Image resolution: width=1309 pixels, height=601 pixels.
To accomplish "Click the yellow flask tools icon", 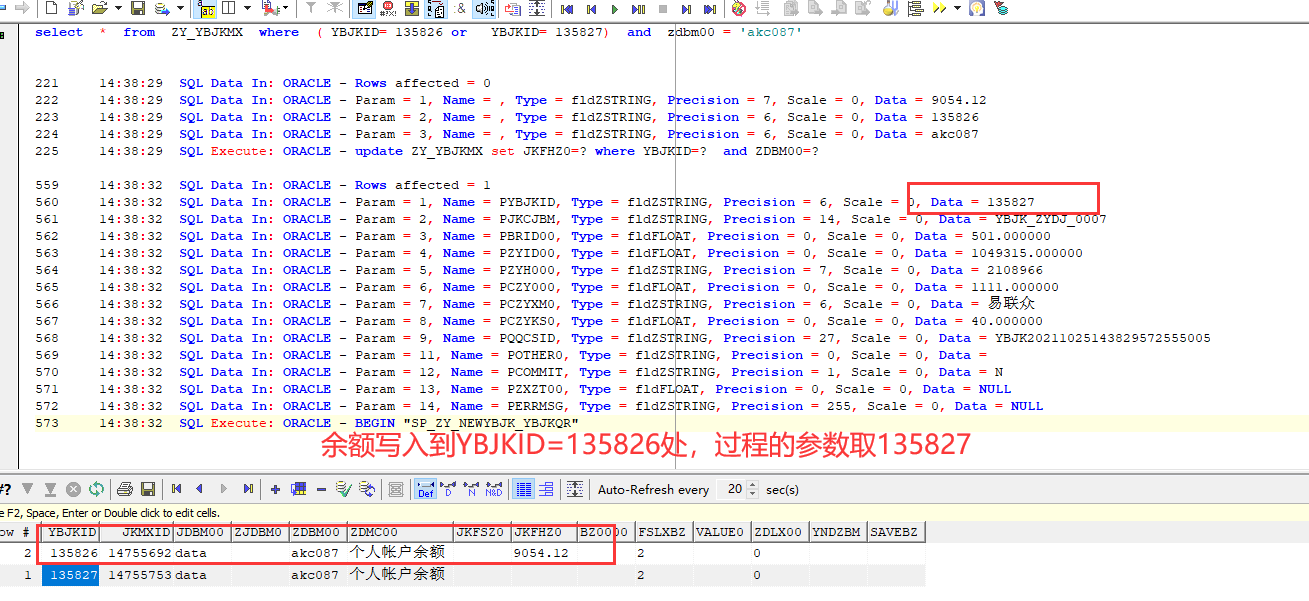I will [x=890, y=9].
